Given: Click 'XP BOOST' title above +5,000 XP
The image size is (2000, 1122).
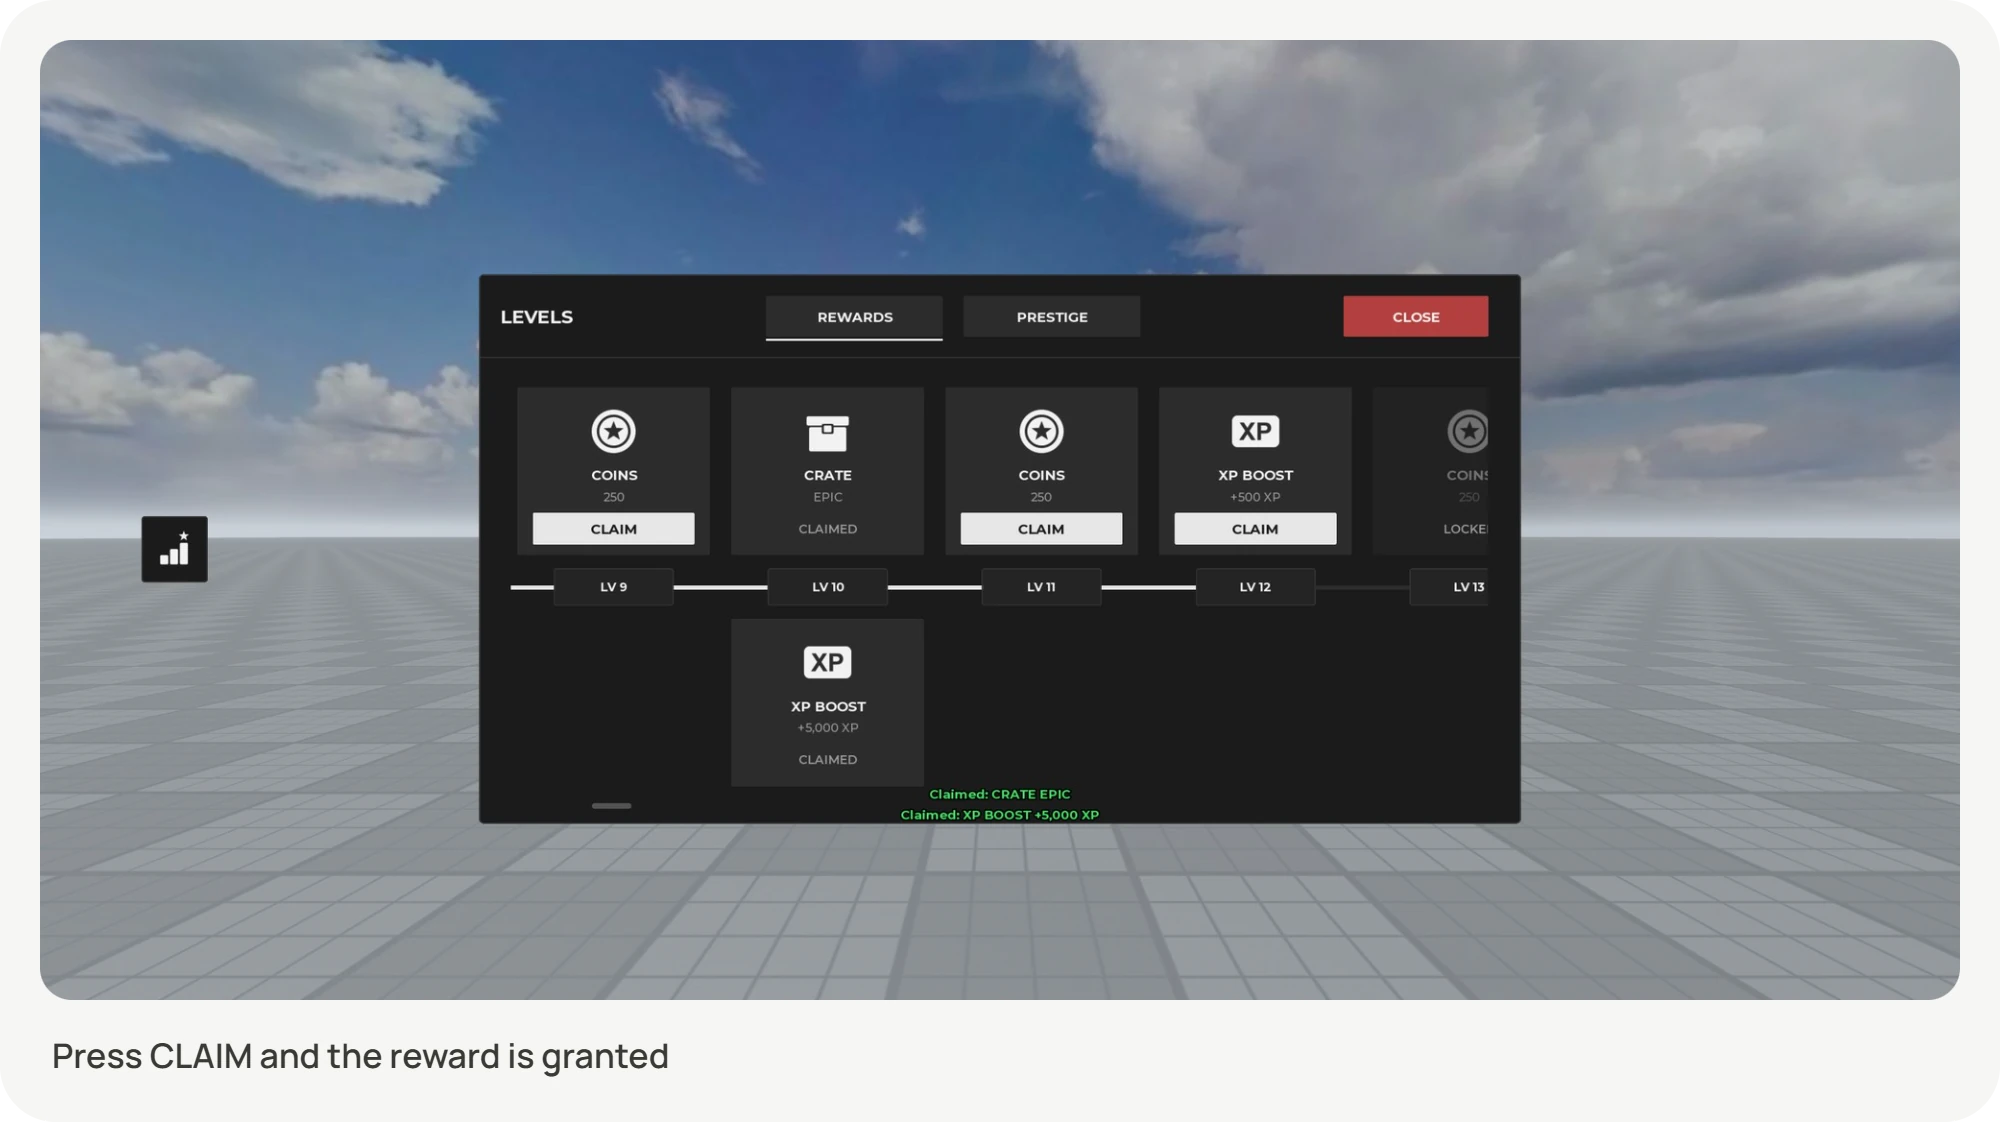Looking at the screenshot, I should 827,706.
